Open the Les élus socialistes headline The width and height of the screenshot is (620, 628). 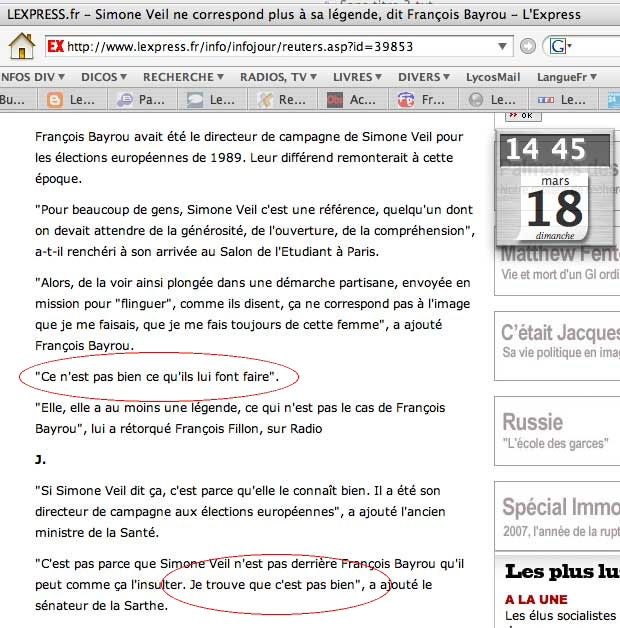(x=560, y=616)
